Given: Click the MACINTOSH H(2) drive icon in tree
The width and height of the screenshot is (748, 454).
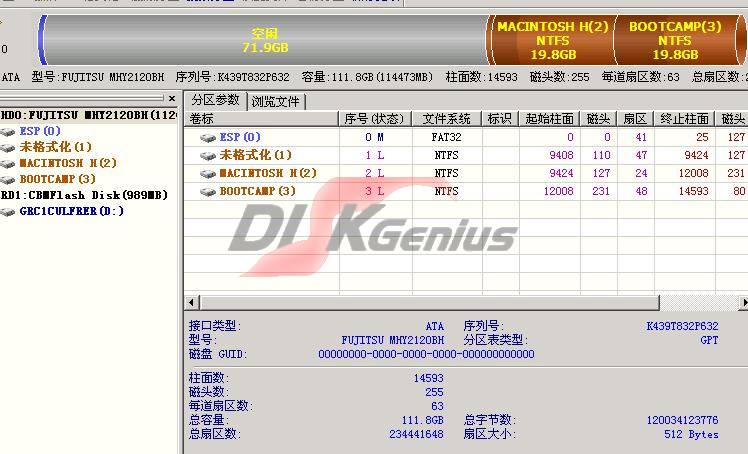Looking at the screenshot, I should 8,164.
